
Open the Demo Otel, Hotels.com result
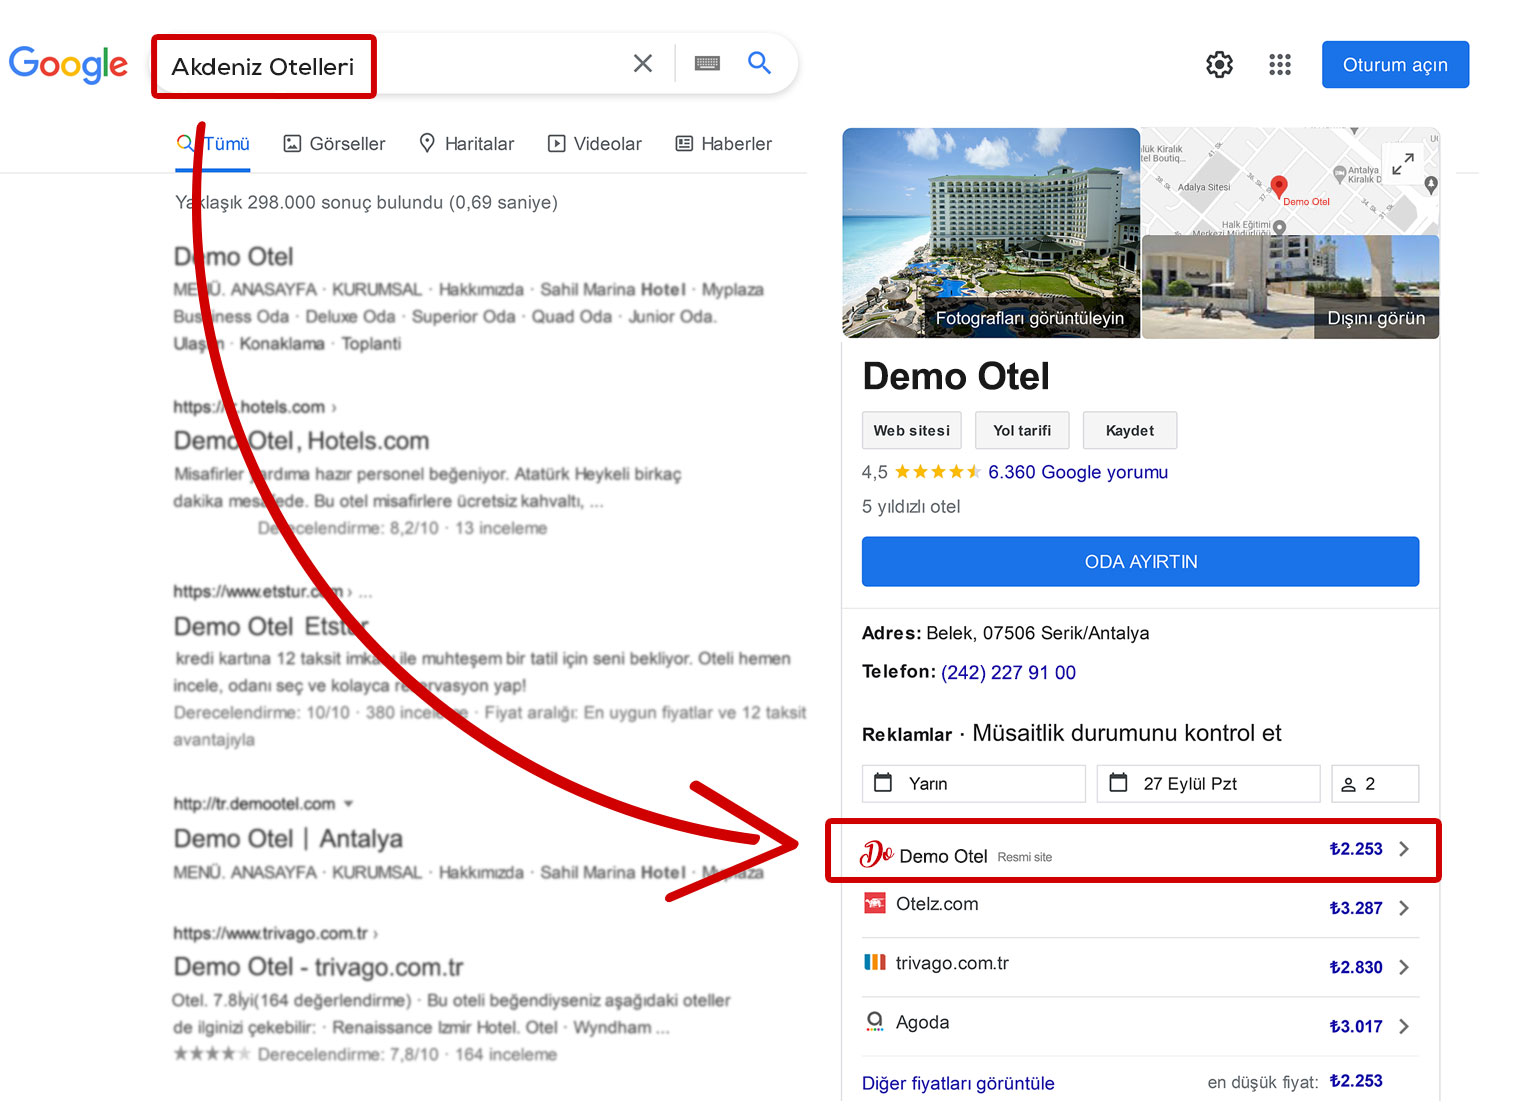301,441
